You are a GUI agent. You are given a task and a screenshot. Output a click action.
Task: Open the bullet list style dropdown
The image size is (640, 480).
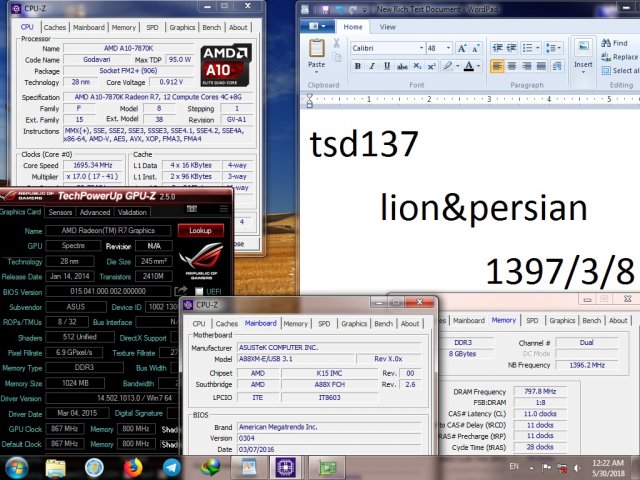[x=538, y=48]
